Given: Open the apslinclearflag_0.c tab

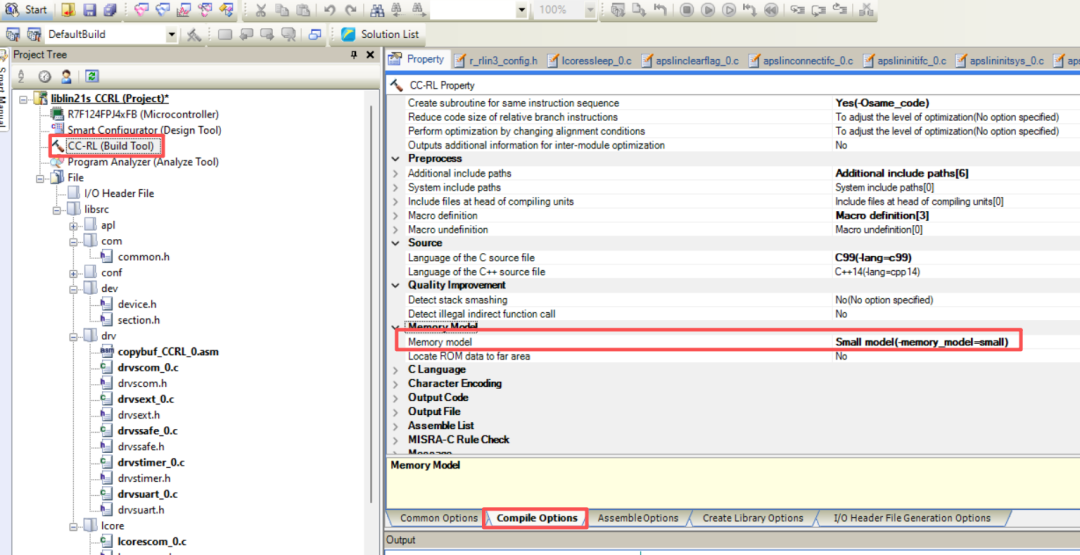Looking at the screenshot, I should click(x=690, y=61).
